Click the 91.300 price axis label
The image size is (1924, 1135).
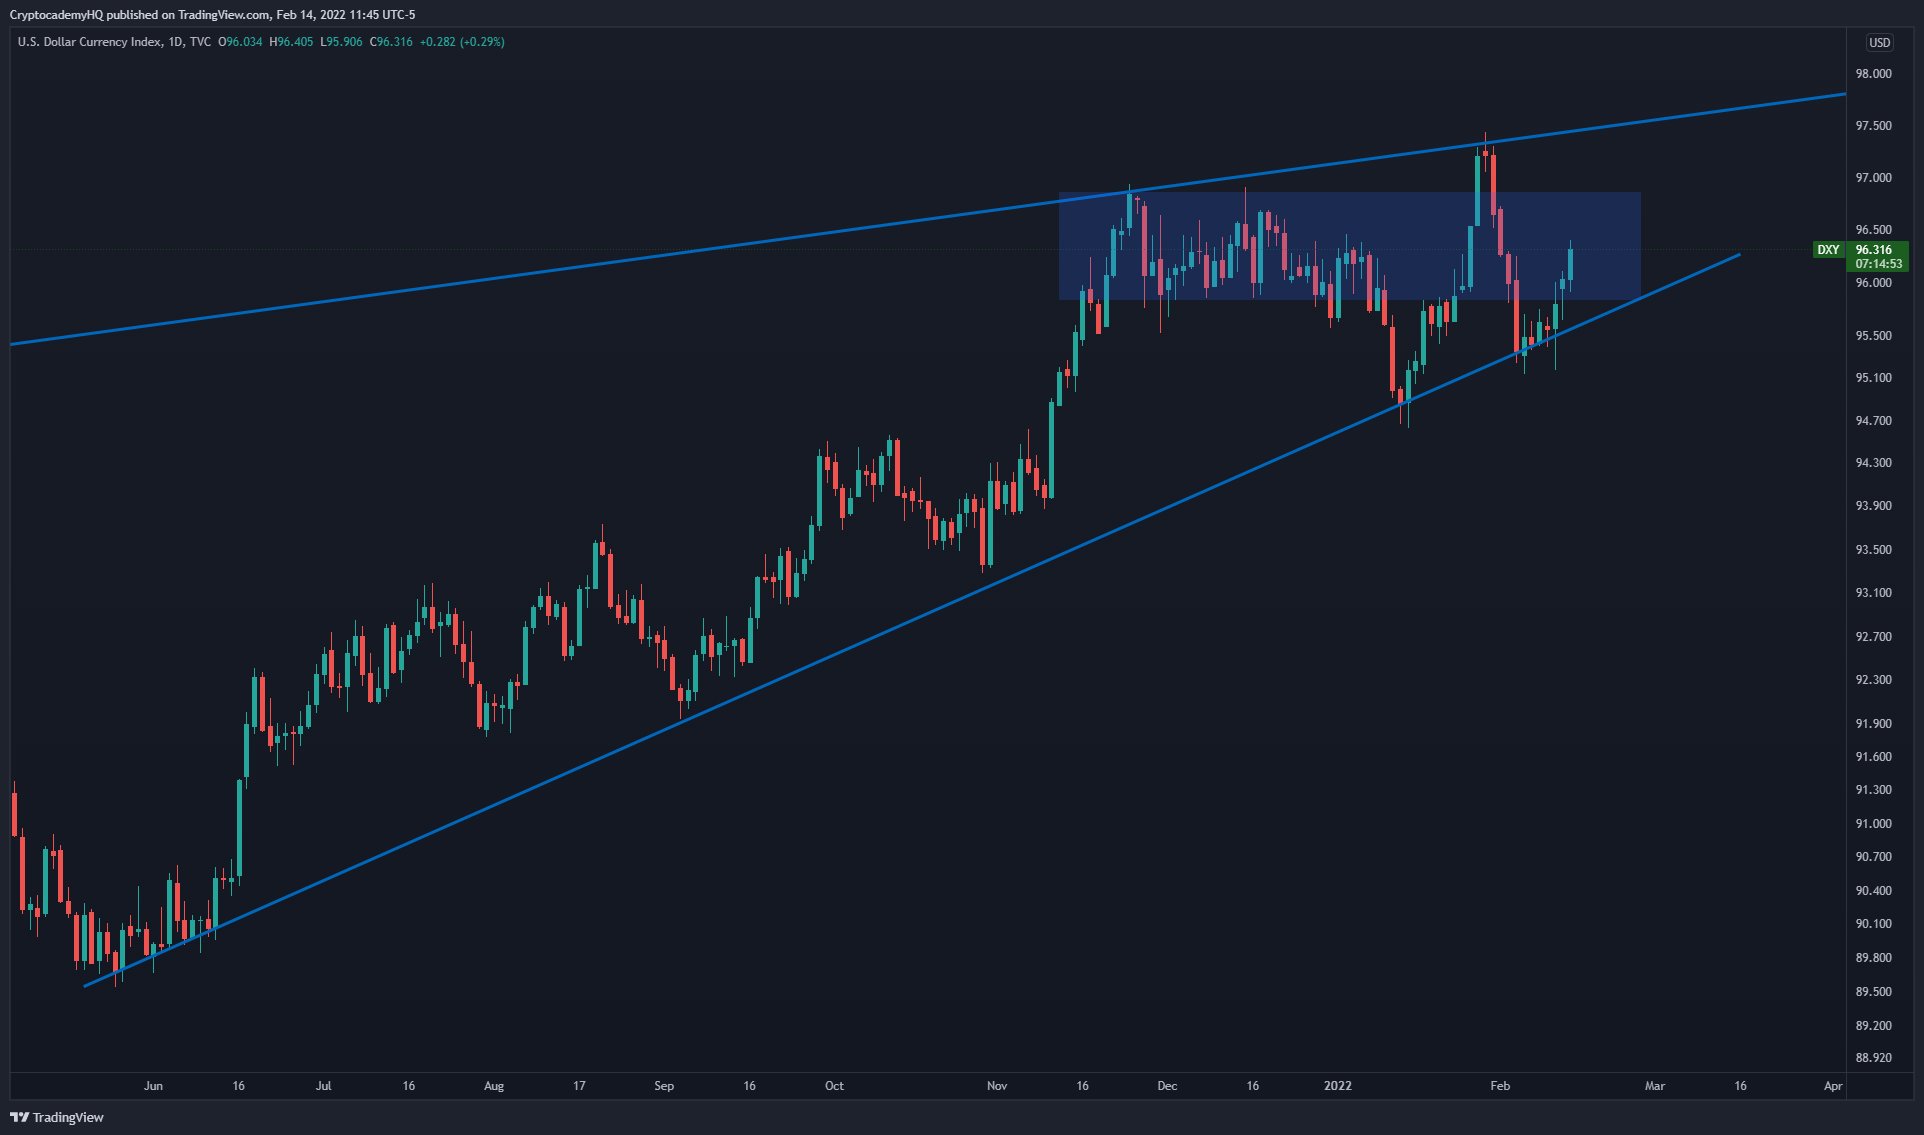coord(1873,790)
